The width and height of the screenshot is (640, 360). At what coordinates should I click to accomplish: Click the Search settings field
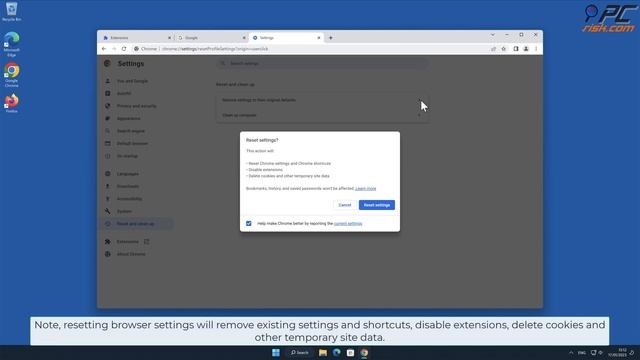coord(322,64)
